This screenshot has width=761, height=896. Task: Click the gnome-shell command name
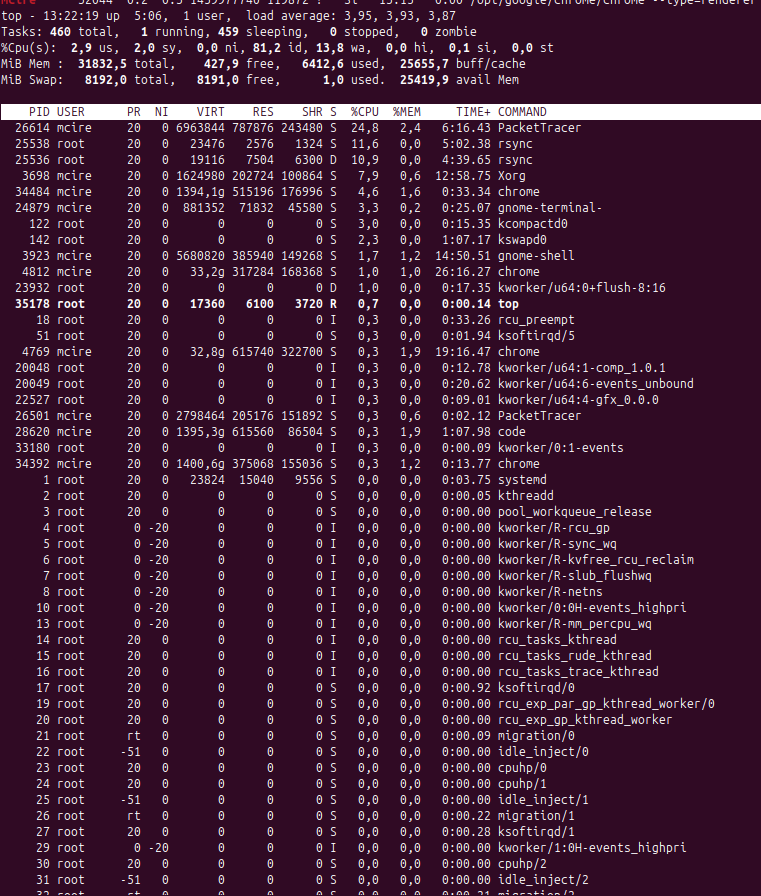click(536, 256)
